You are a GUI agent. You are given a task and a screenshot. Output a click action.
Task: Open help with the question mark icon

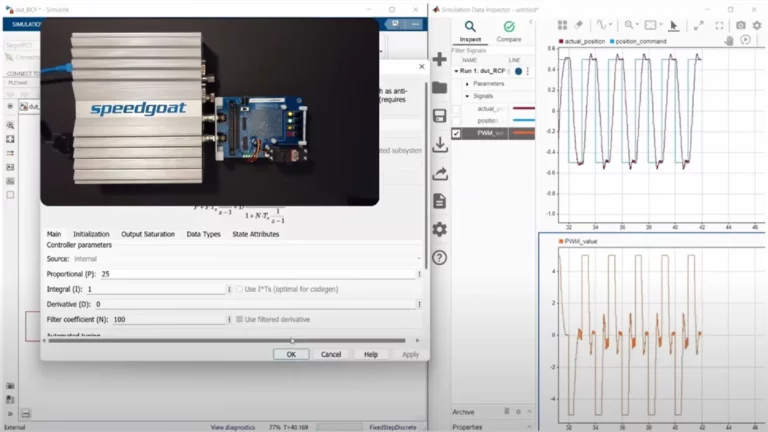click(439, 258)
